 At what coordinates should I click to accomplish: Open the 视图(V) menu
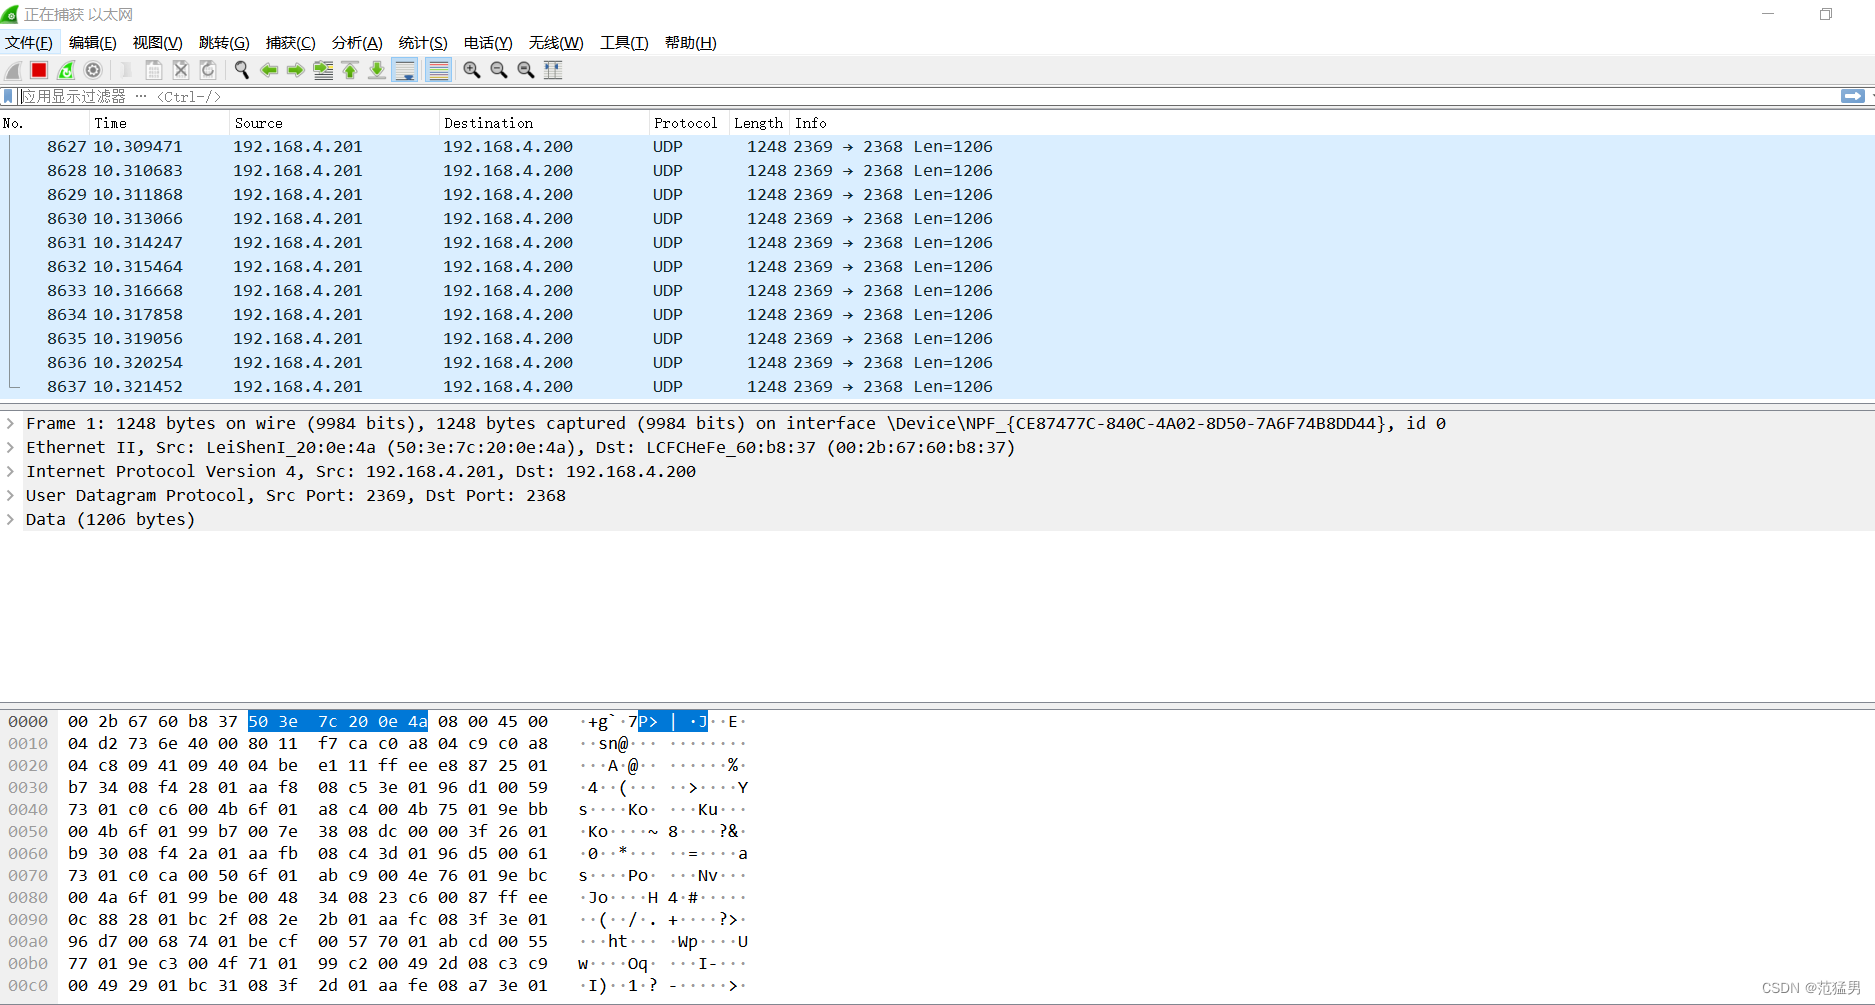pos(158,43)
